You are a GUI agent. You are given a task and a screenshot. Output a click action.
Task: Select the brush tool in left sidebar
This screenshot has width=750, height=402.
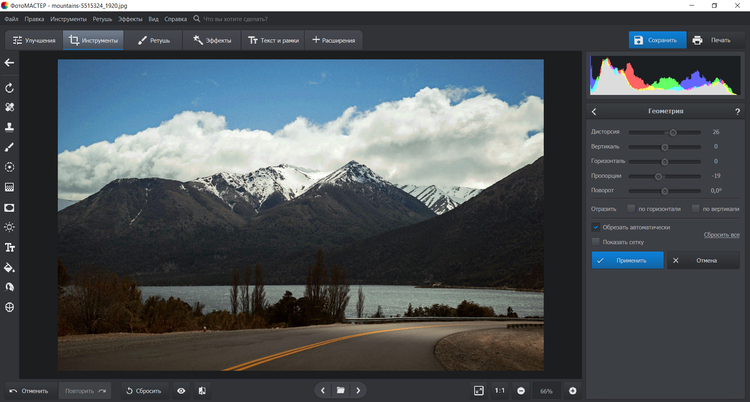coord(9,147)
